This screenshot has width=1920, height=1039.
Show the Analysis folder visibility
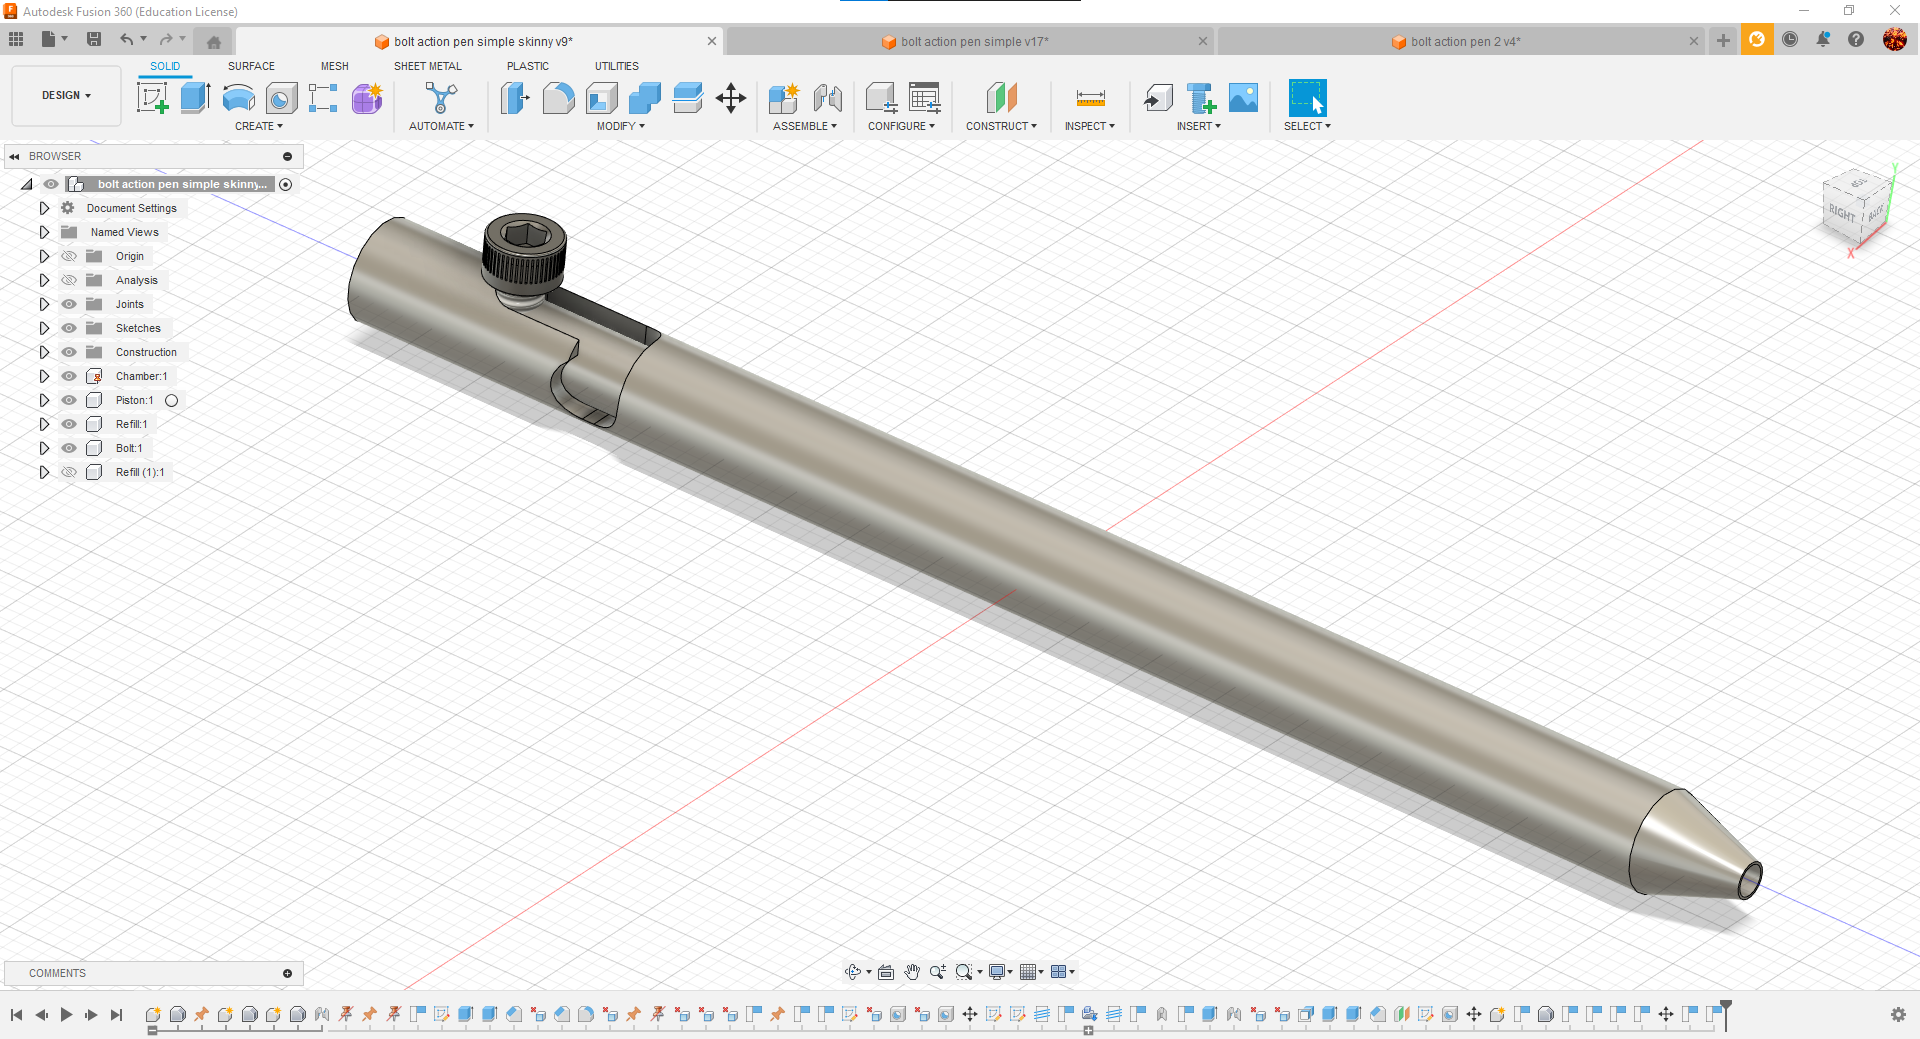point(69,280)
